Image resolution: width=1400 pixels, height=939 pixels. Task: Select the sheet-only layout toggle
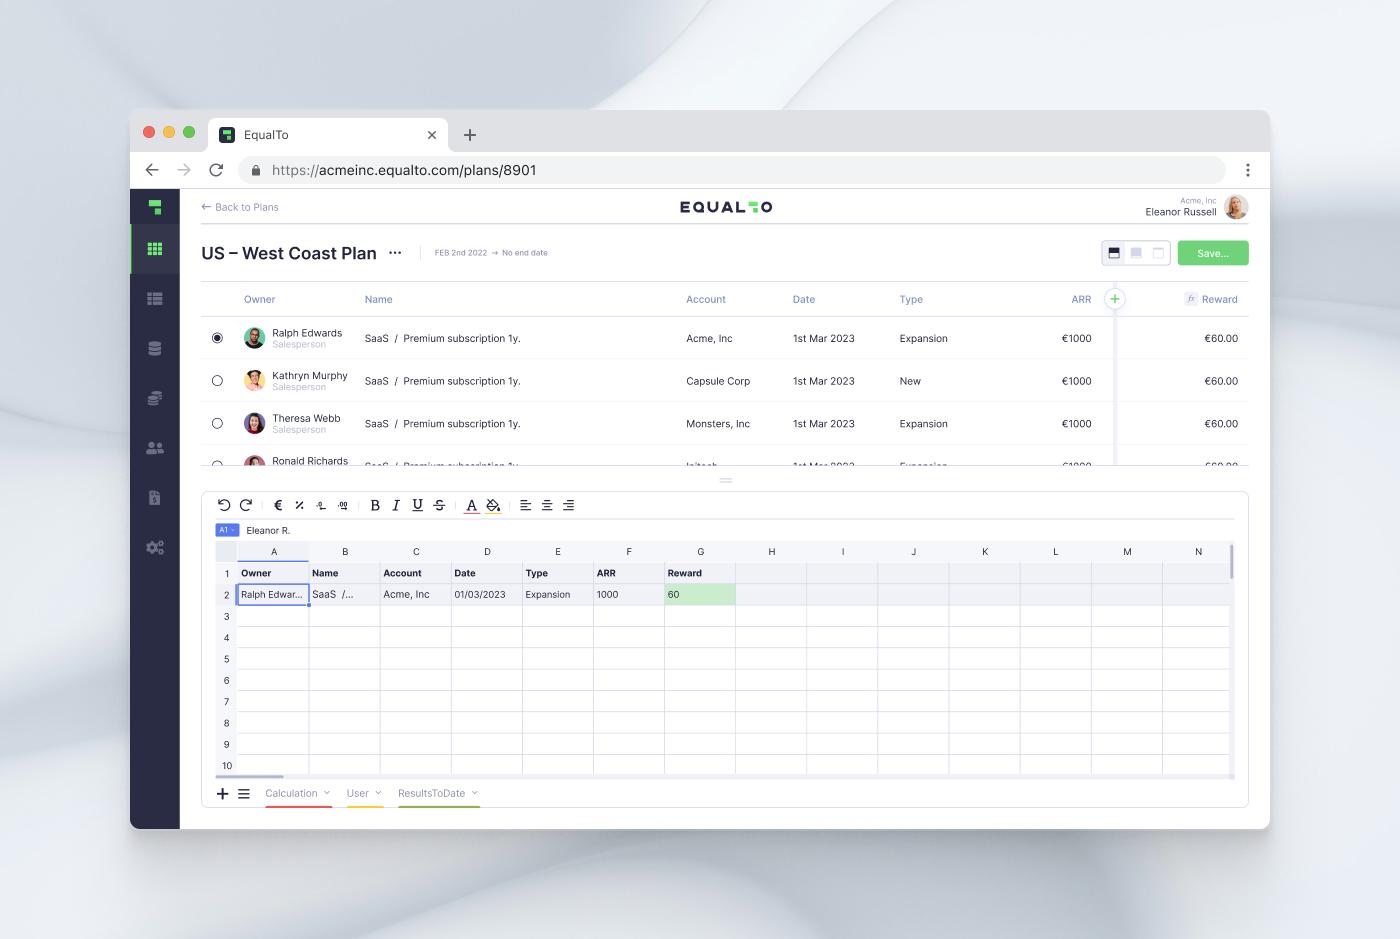[1158, 253]
